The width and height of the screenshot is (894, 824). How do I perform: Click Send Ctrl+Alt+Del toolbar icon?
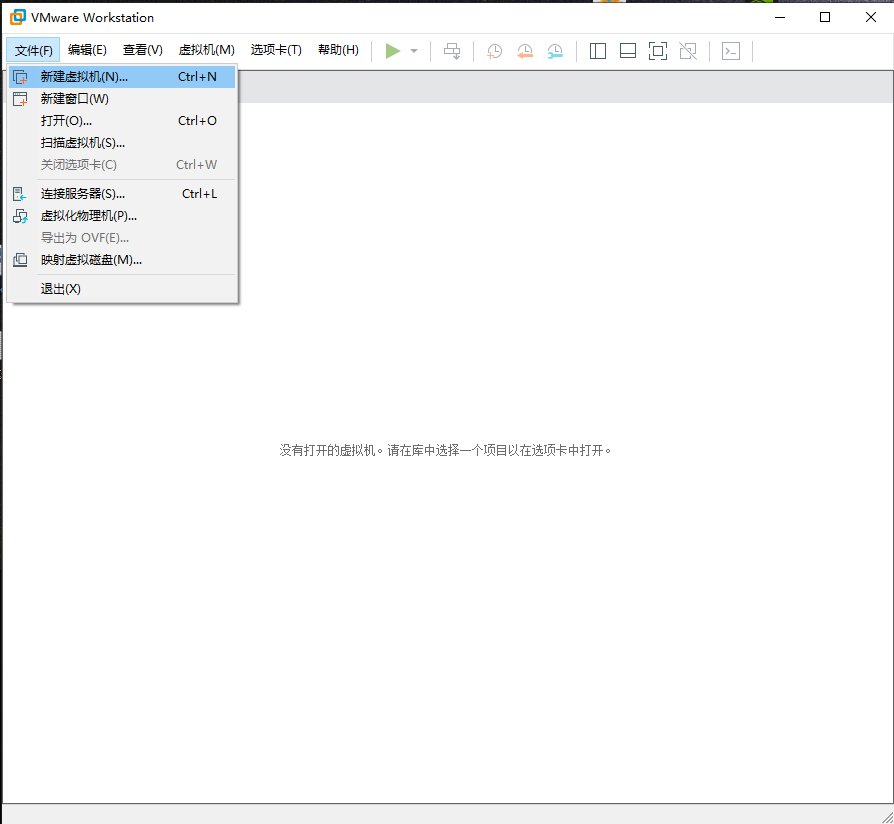(452, 51)
